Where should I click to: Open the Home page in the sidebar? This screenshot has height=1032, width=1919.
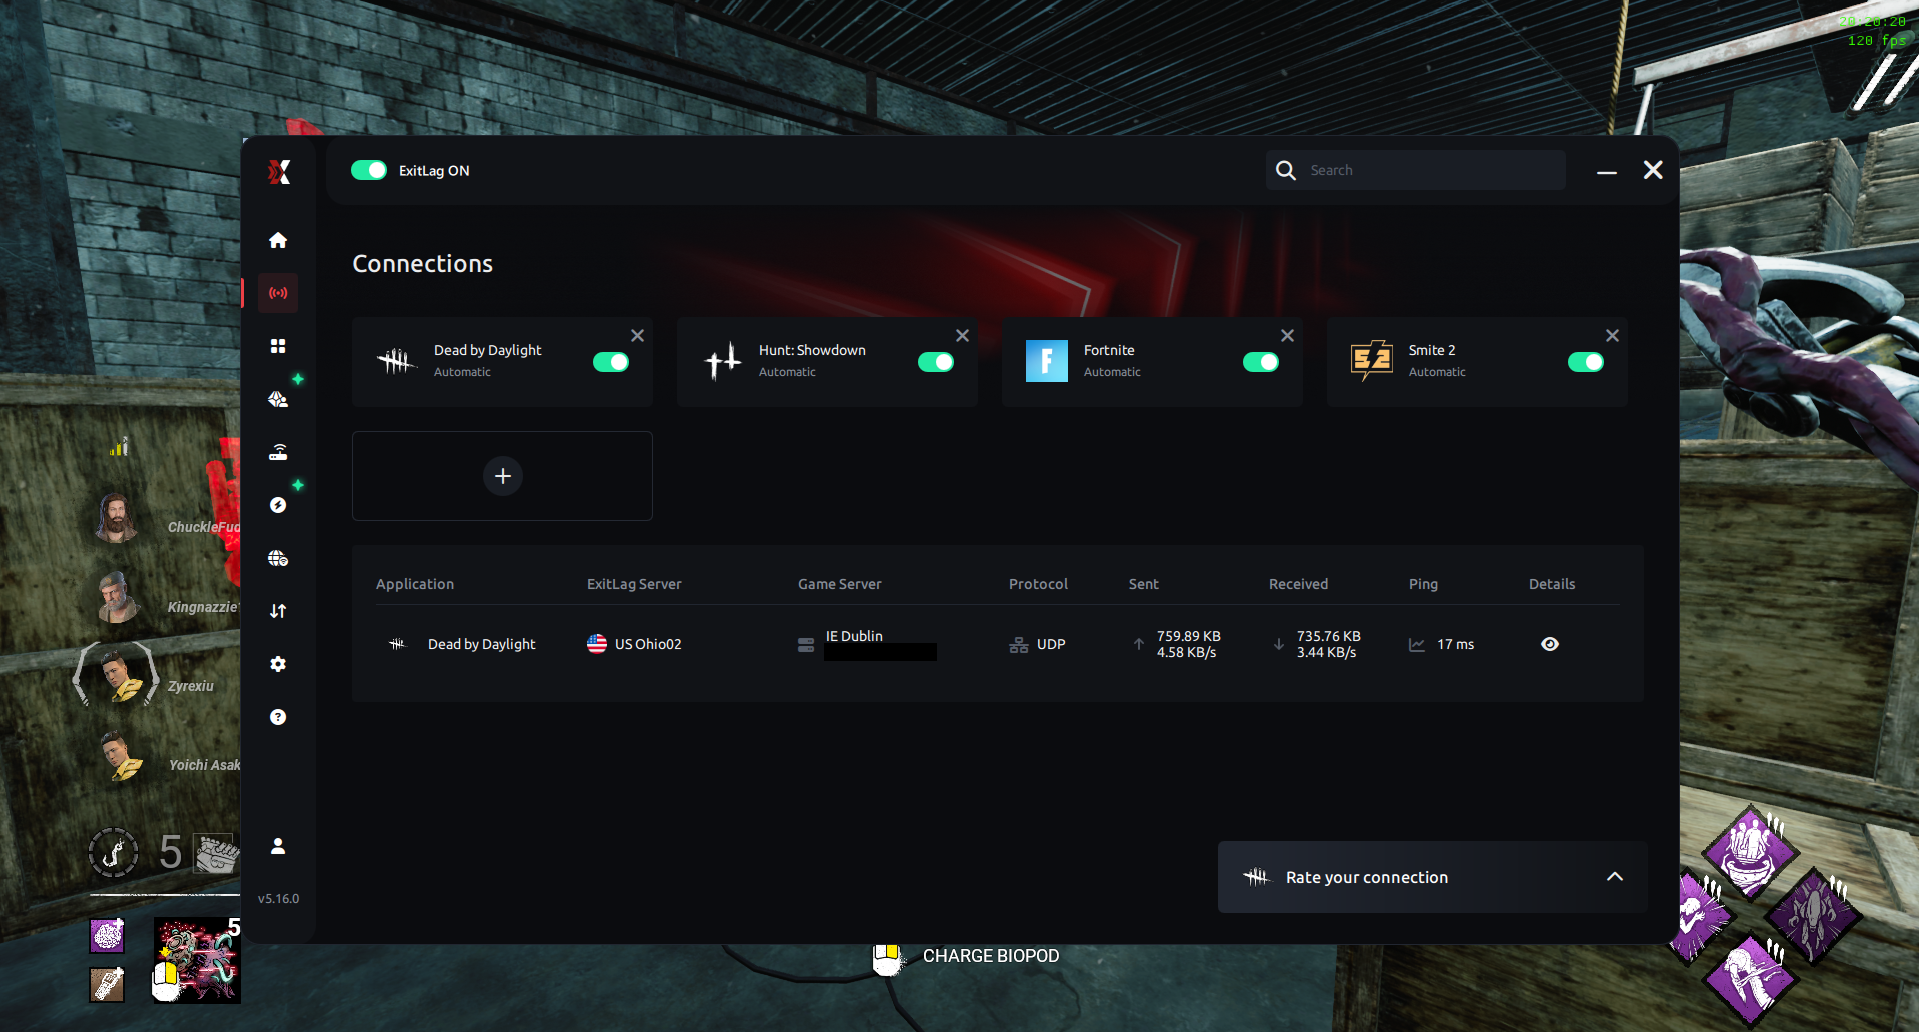277,240
